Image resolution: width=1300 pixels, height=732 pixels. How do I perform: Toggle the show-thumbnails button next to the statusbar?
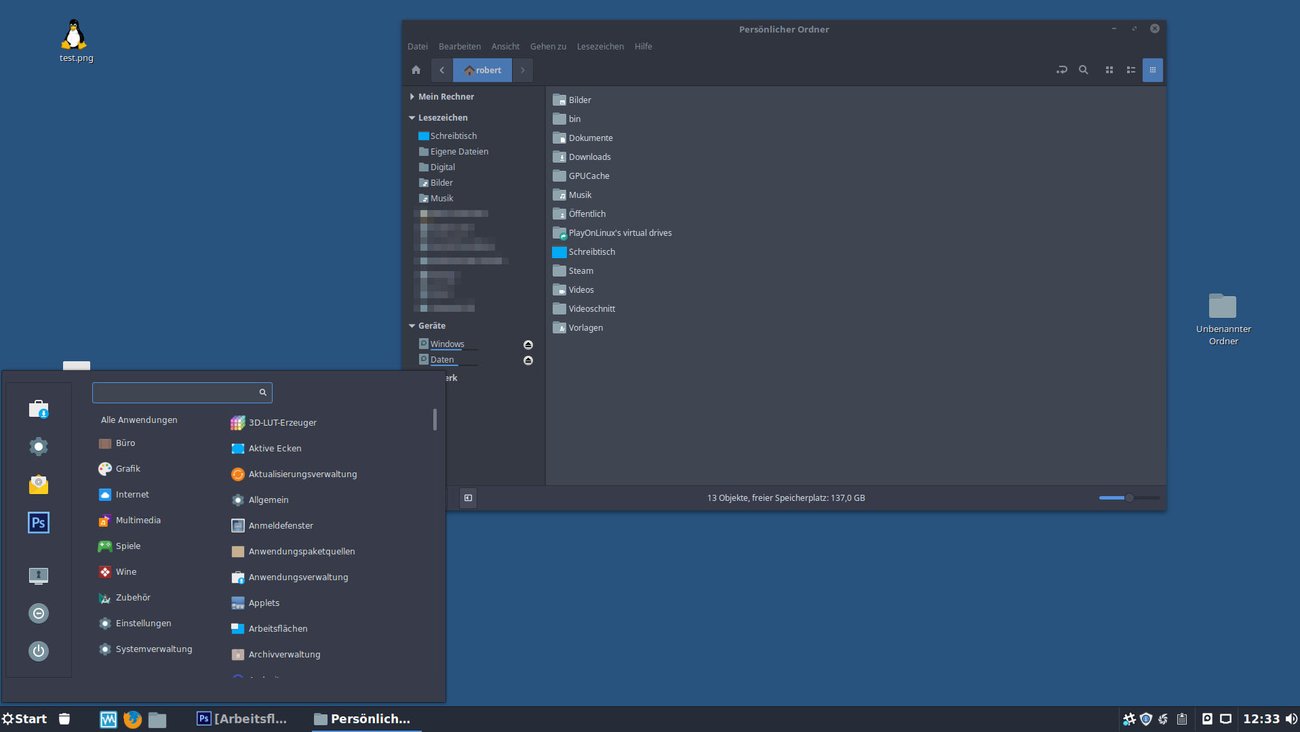click(x=468, y=497)
